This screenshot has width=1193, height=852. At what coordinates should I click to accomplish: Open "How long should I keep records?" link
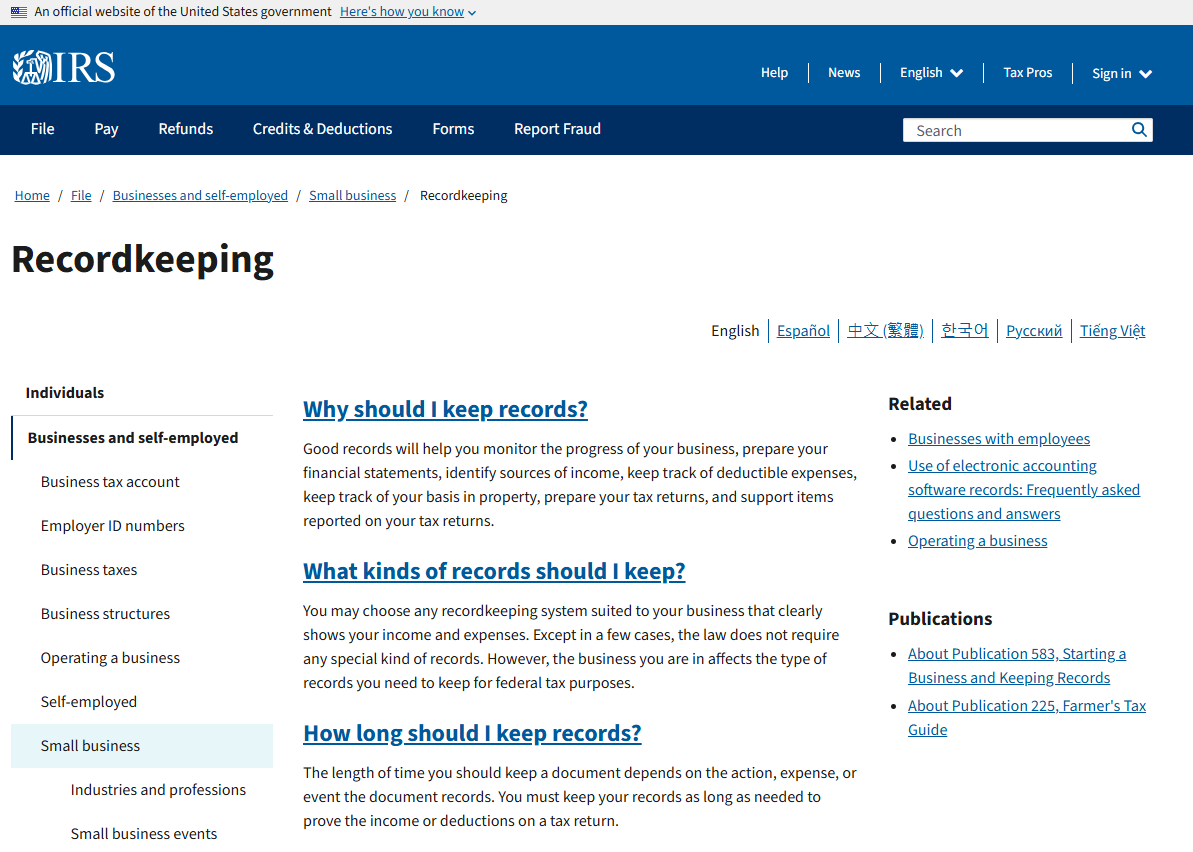tap(472, 733)
